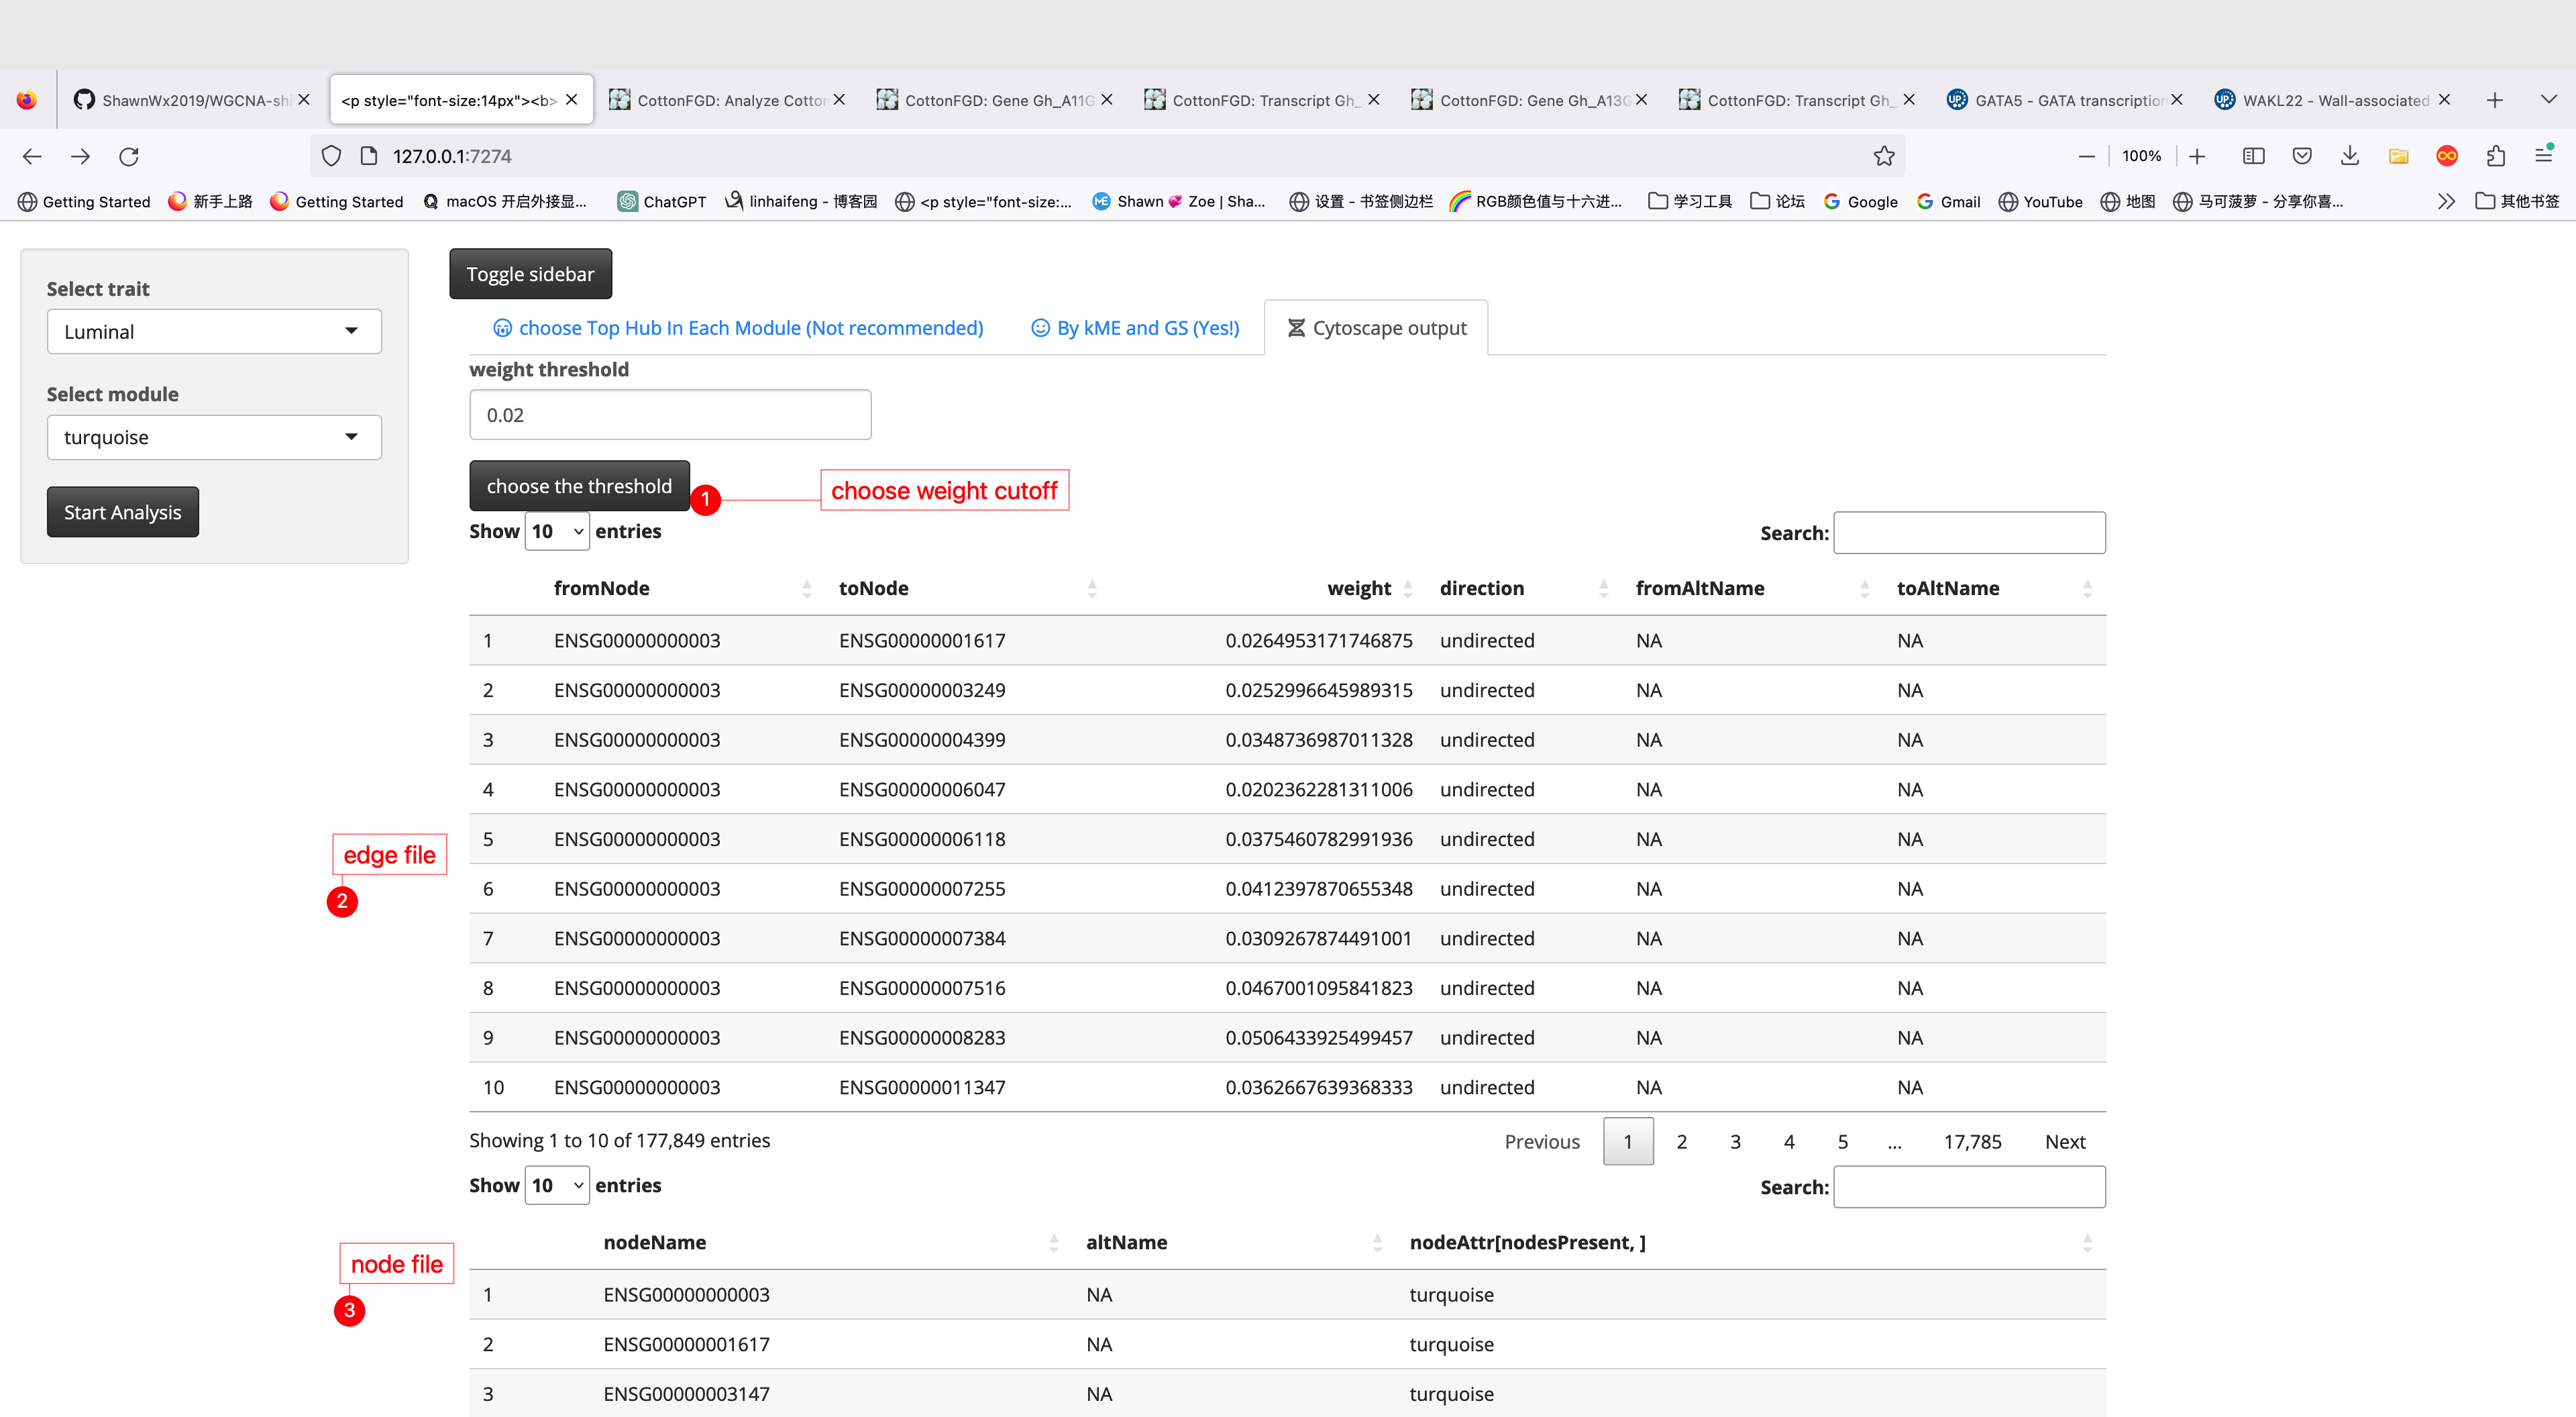Image resolution: width=2576 pixels, height=1417 pixels.
Task: Reload the current page
Action: 129,156
